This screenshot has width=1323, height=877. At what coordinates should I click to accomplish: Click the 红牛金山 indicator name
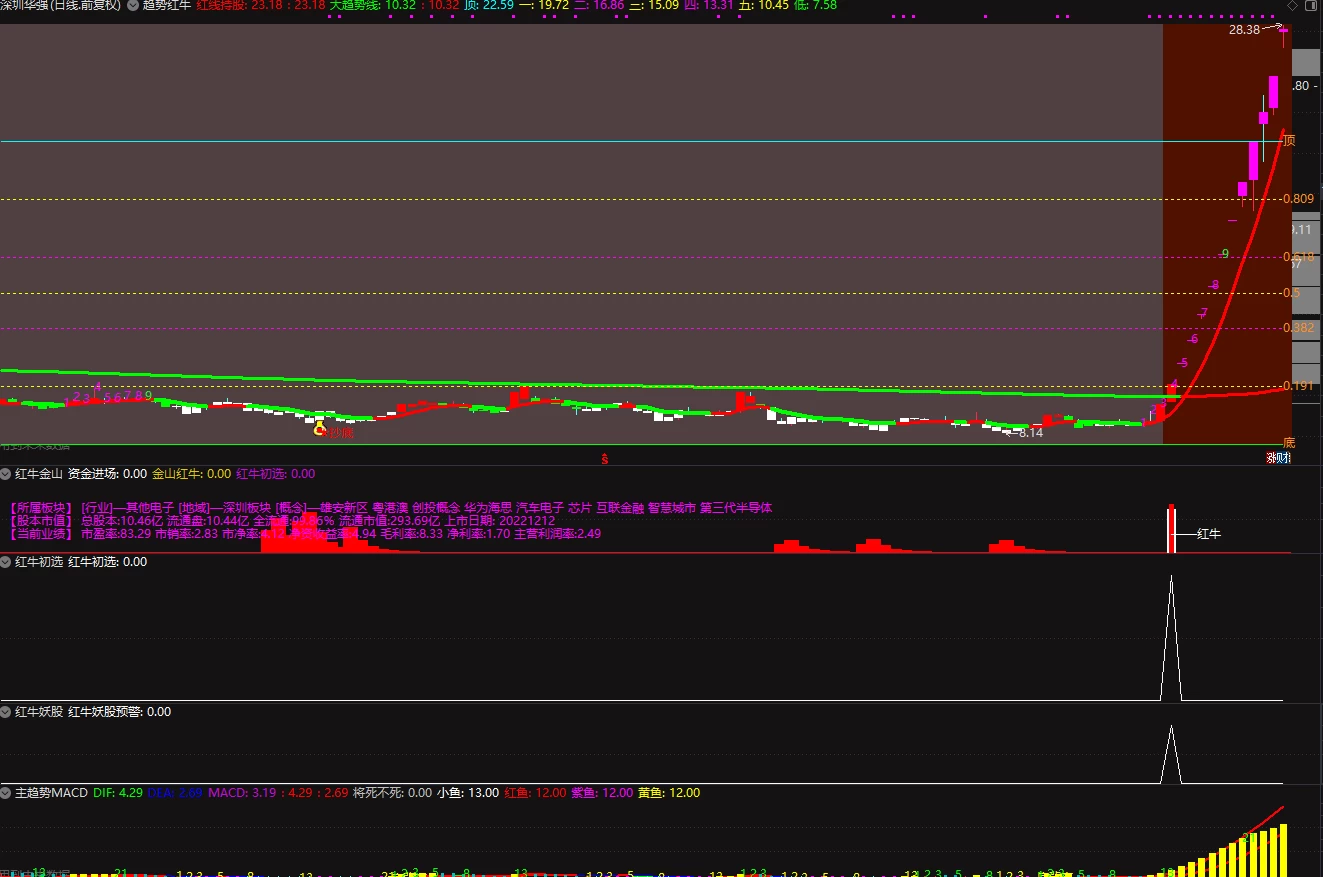[39, 474]
